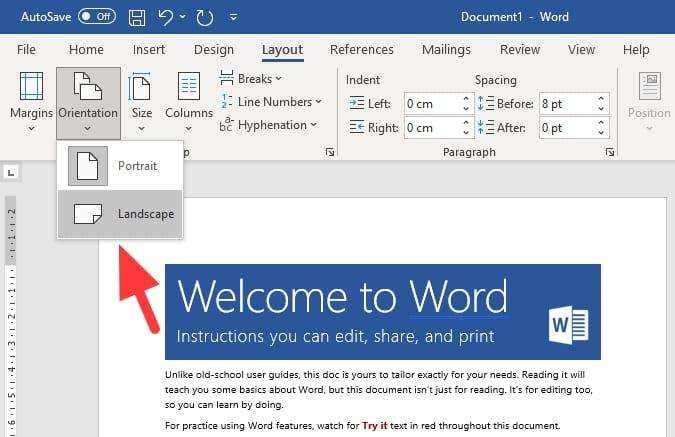Choose Landscape orientation

120,214
